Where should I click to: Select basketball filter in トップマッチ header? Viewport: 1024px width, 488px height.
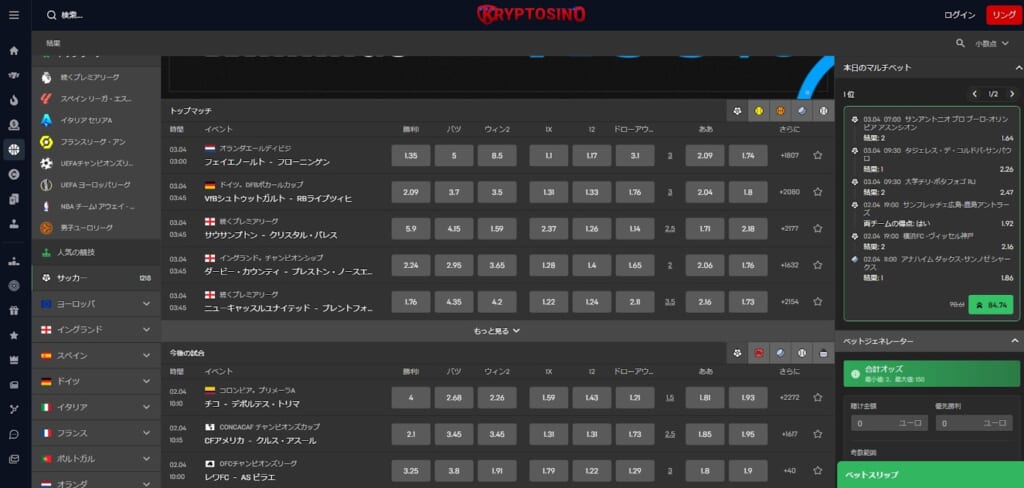(780, 111)
